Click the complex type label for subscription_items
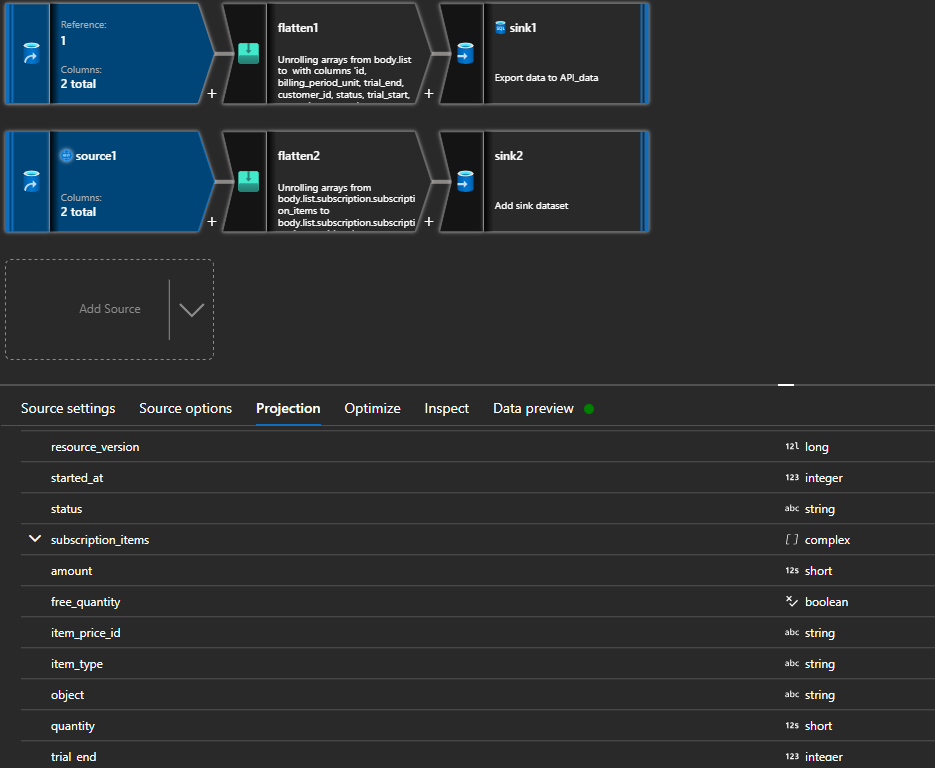This screenshot has width=935, height=768. tap(827, 540)
